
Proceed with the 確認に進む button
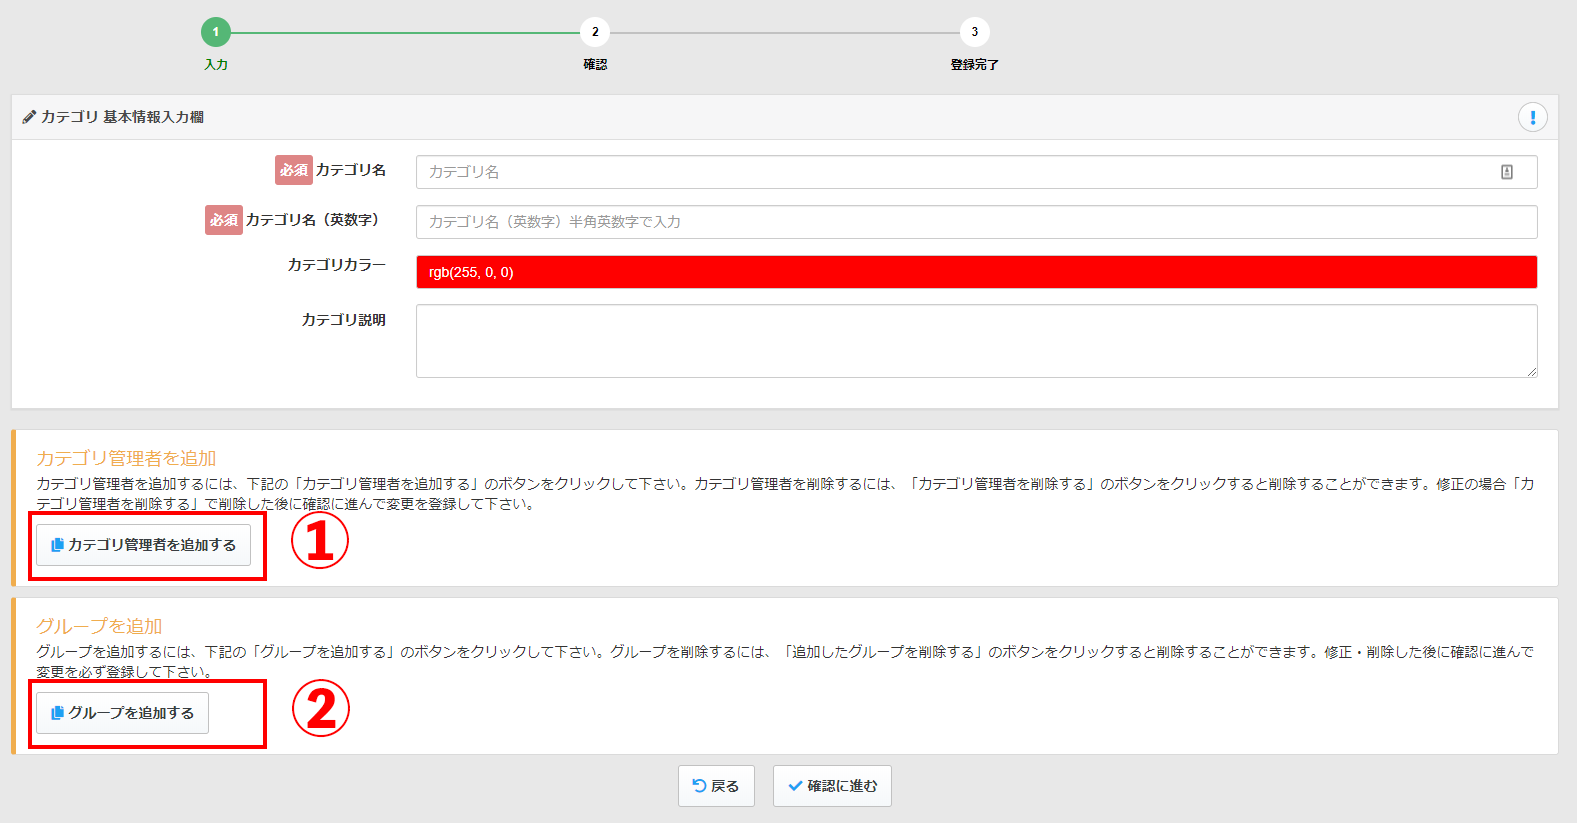click(832, 786)
